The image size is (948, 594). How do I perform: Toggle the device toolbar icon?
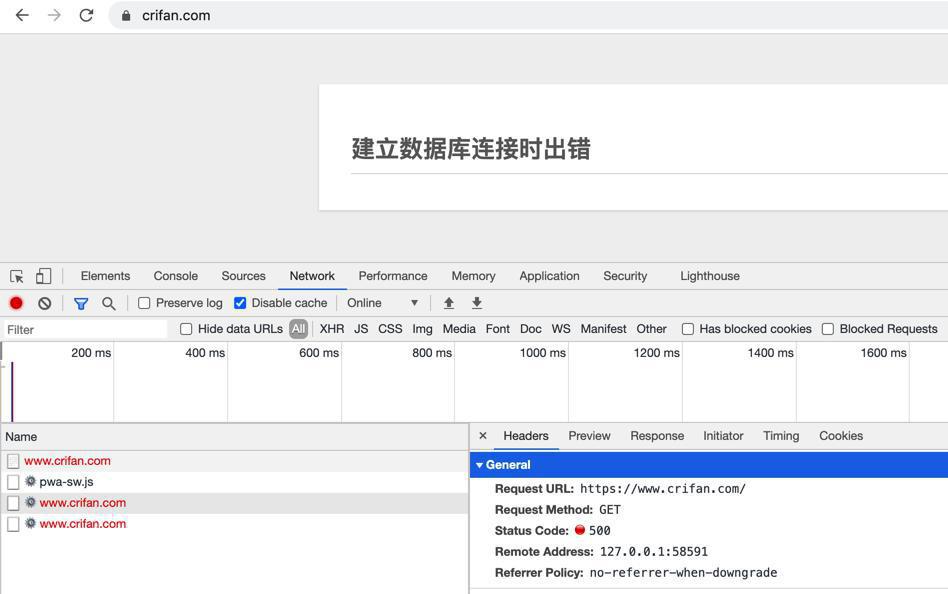click(44, 276)
